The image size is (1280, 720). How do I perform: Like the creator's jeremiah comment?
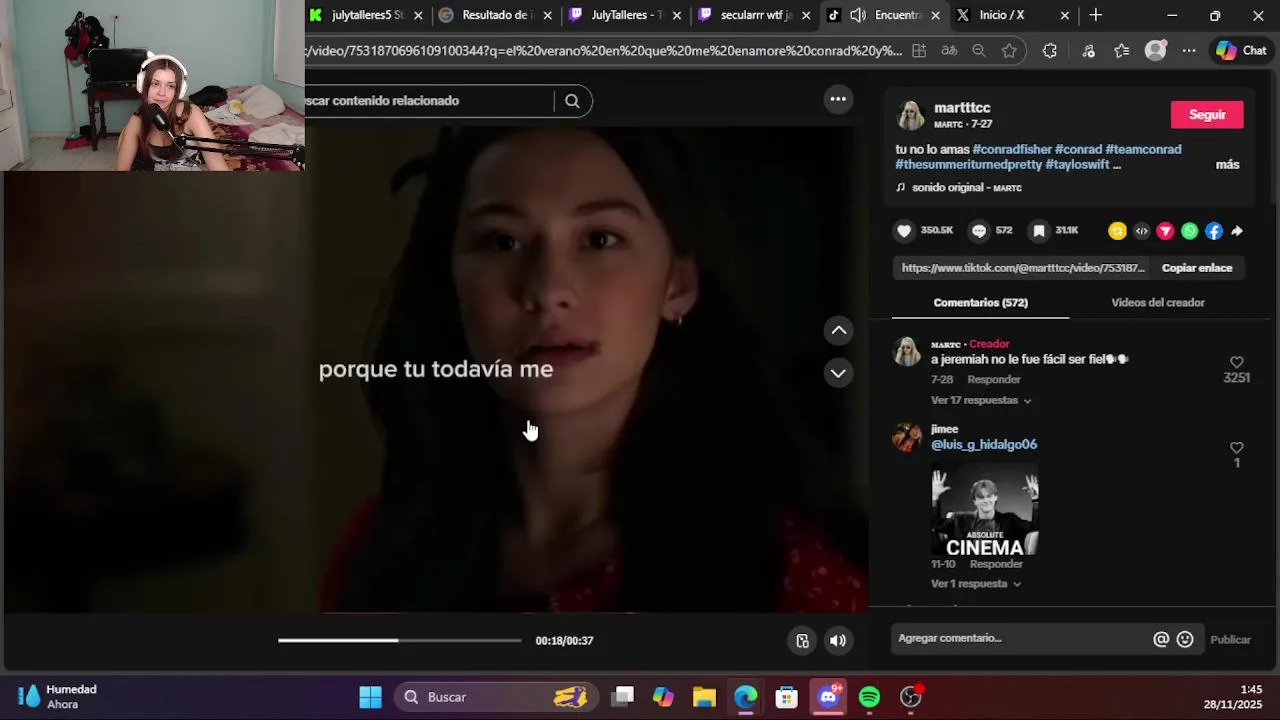(1237, 362)
